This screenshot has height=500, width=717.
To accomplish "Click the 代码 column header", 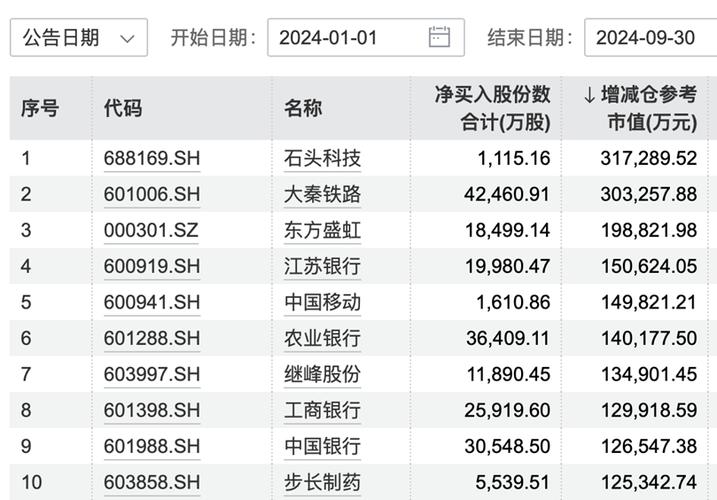I will tap(123, 108).
